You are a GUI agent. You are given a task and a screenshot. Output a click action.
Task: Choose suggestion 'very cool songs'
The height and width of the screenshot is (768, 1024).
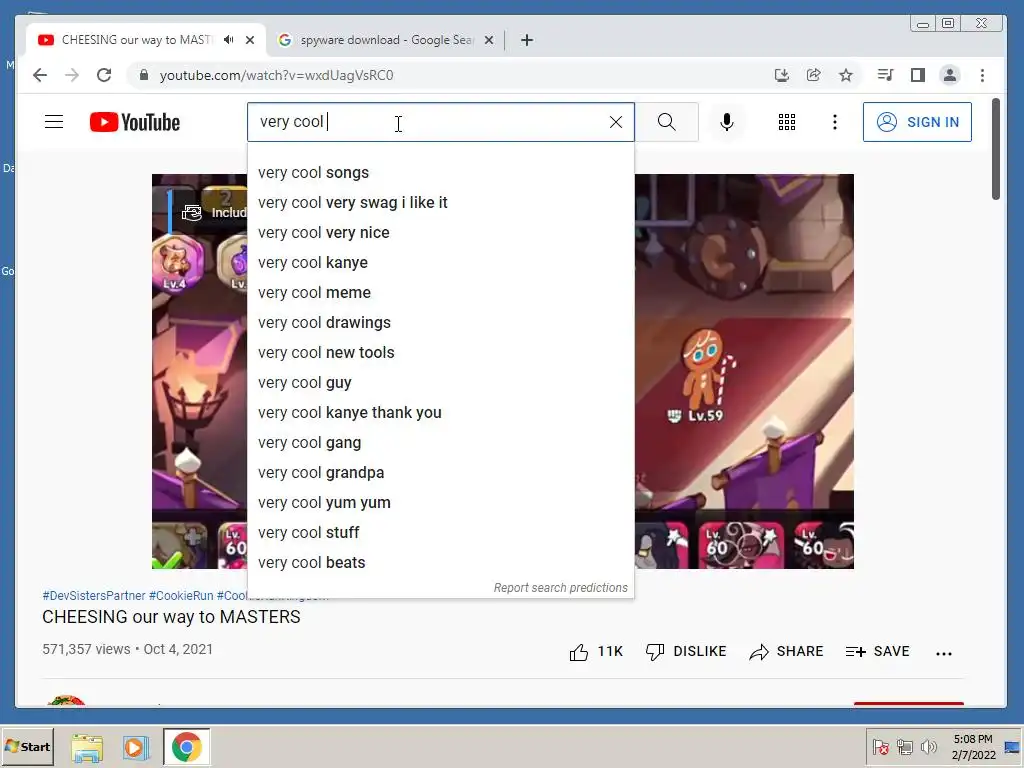coord(441,172)
